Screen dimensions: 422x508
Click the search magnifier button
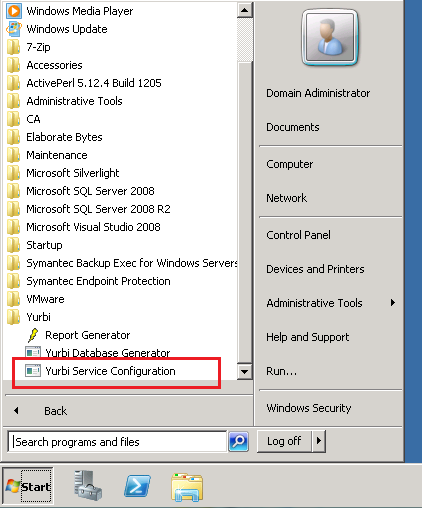(x=239, y=441)
